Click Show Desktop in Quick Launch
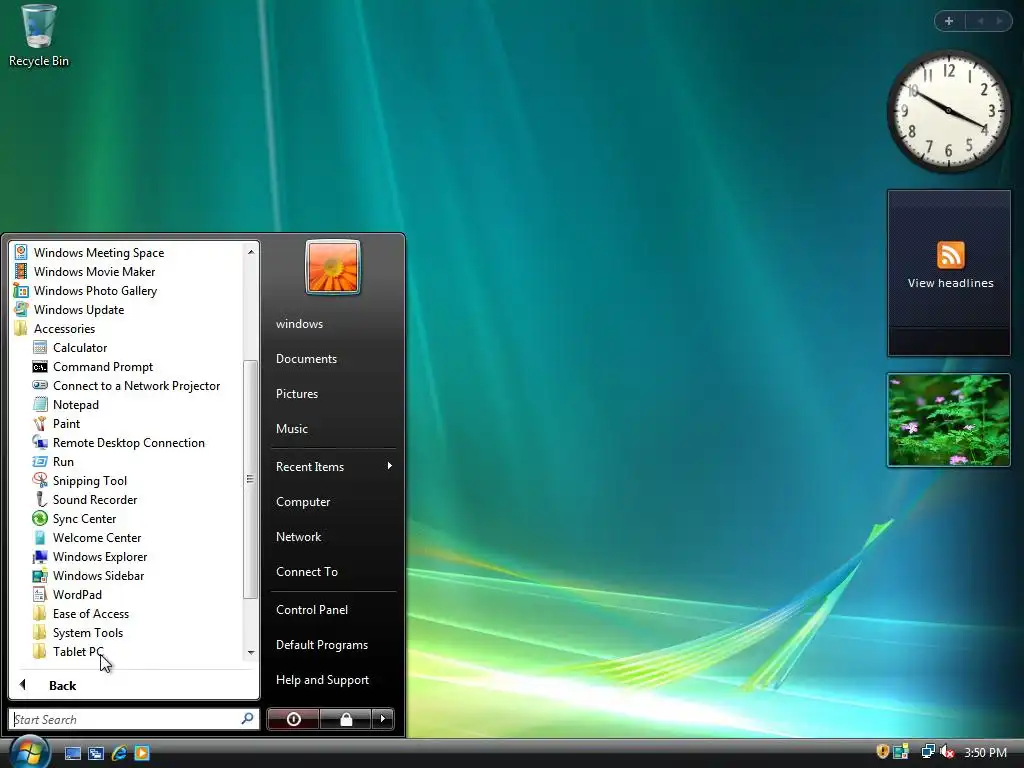The width and height of the screenshot is (1024, 768). 72,753
